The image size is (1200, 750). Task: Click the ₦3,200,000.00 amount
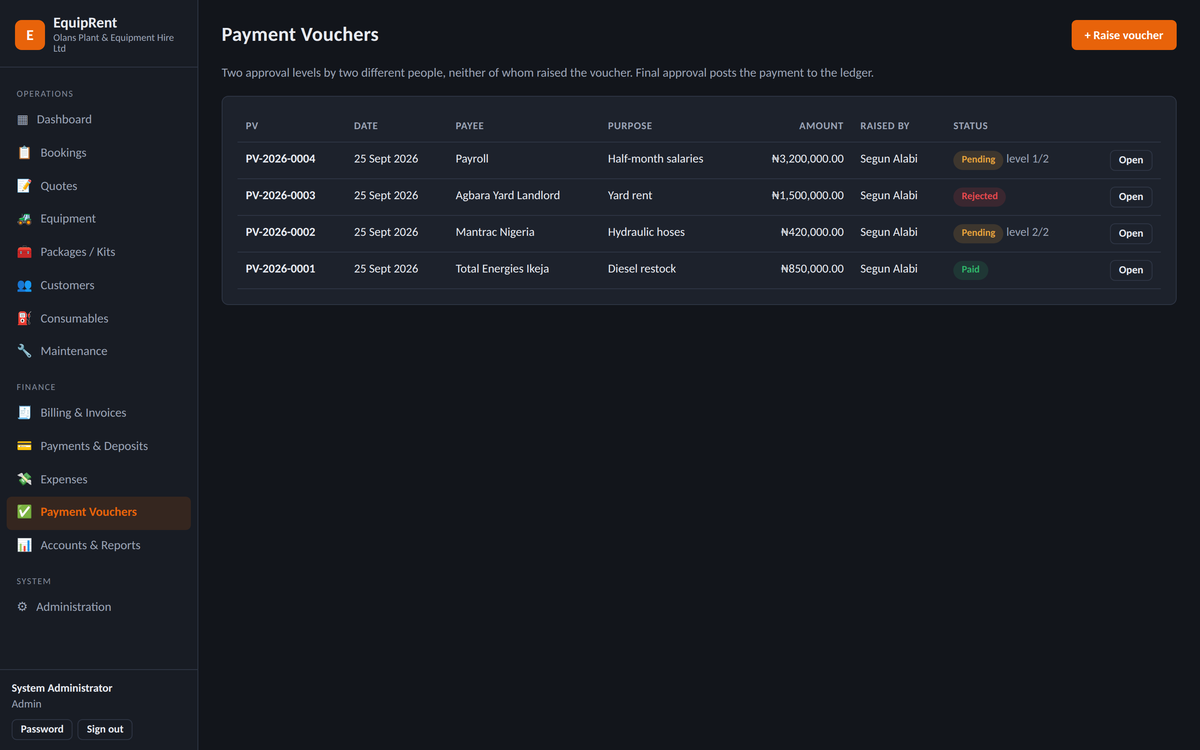[x=808, y=159]
